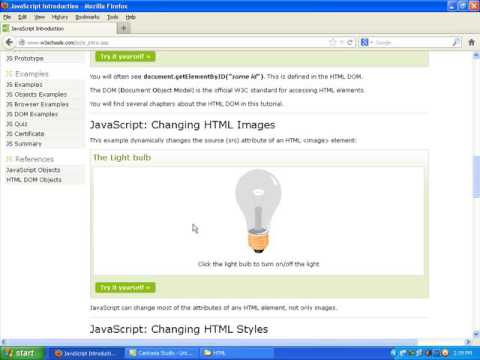The height and width of the screenshot is (360, 480).
Task: Switch to Firefox JavaScript Introduction taskbar button
Action: [86, 353]
